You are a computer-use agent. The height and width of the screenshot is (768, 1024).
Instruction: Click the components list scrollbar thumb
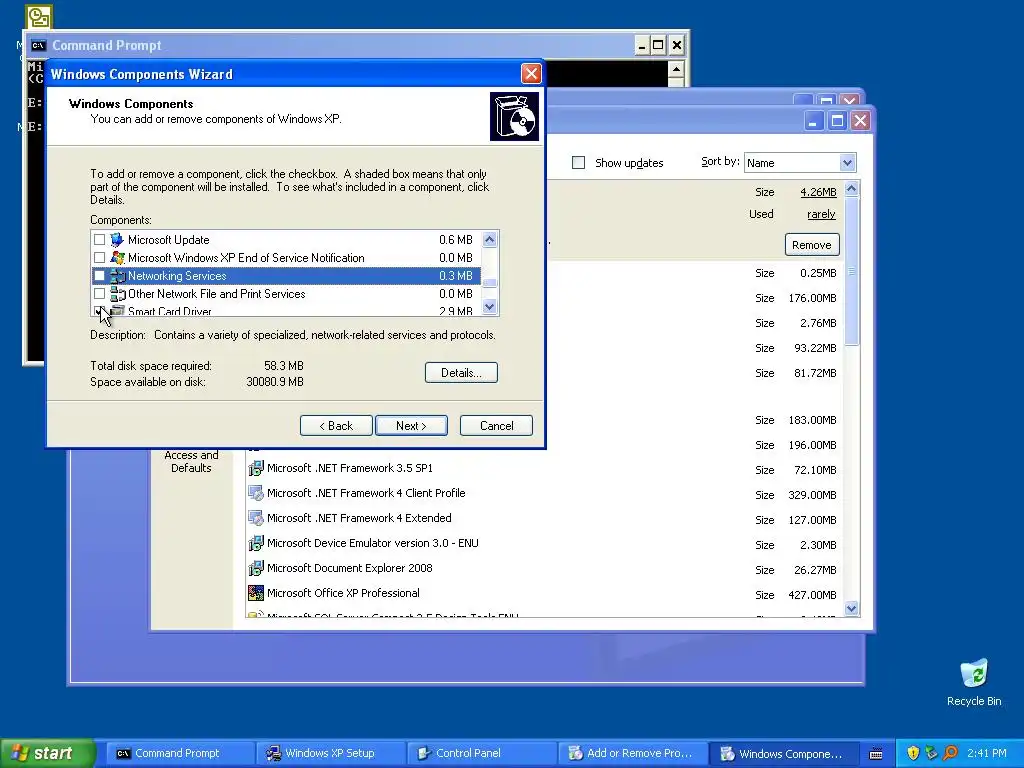pos(490,283)
